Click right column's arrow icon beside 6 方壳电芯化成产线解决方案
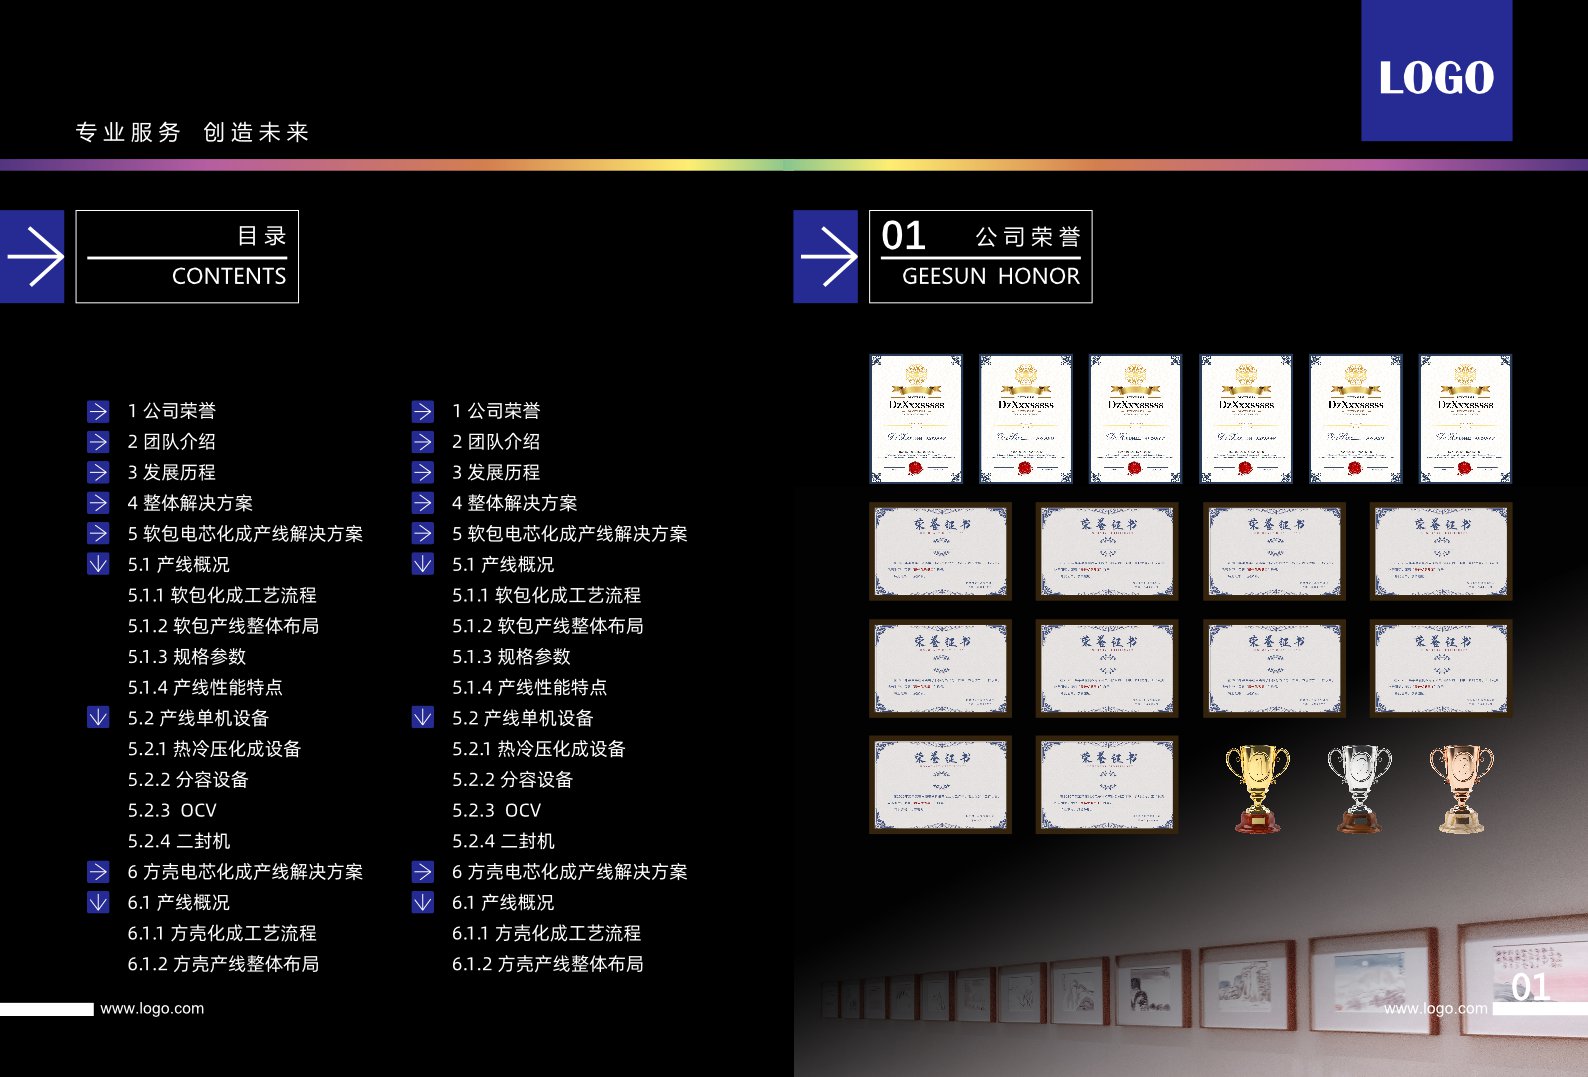 423,872
